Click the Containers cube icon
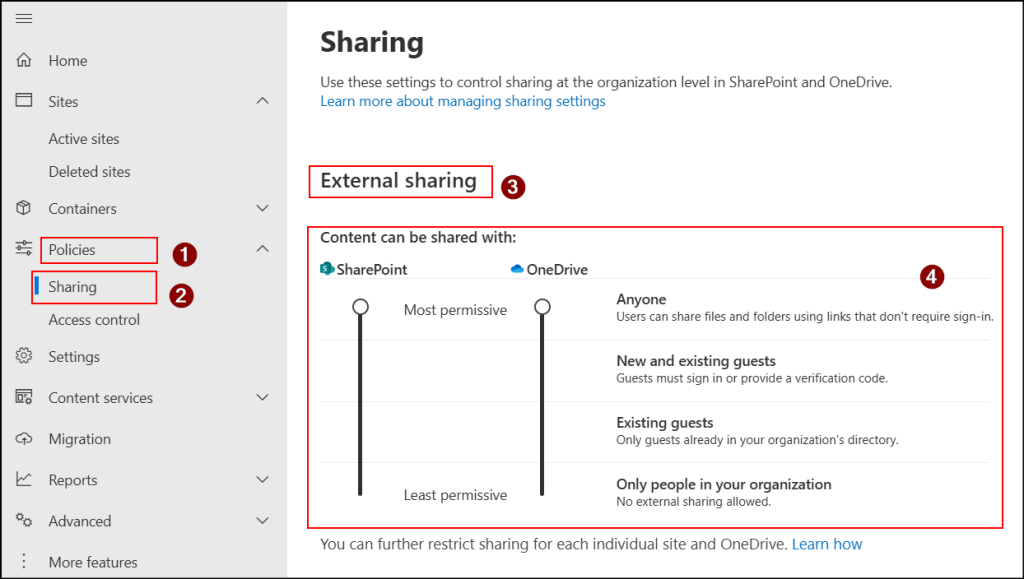The height and width of the screenshot is (579, 1024). [x=24, y=208]
